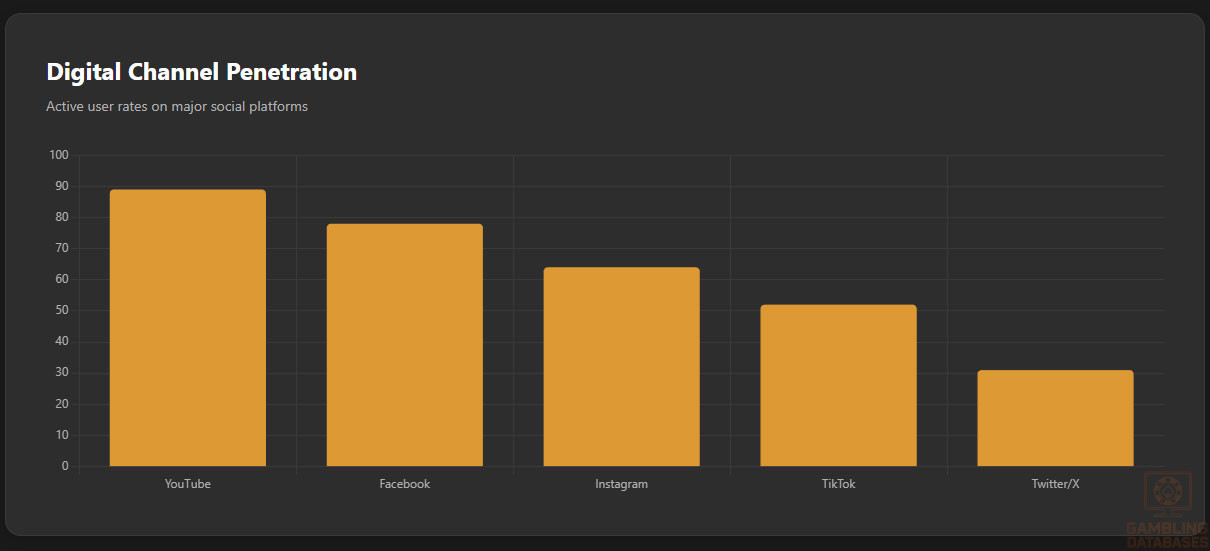Click the 50 tick label on y-axis

point(61,310)
